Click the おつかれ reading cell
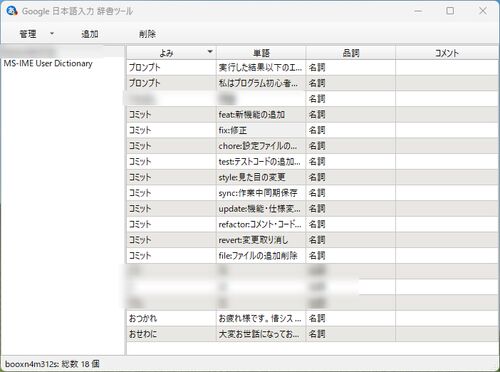This screenshot has height=372, width=500. point(171,318)
